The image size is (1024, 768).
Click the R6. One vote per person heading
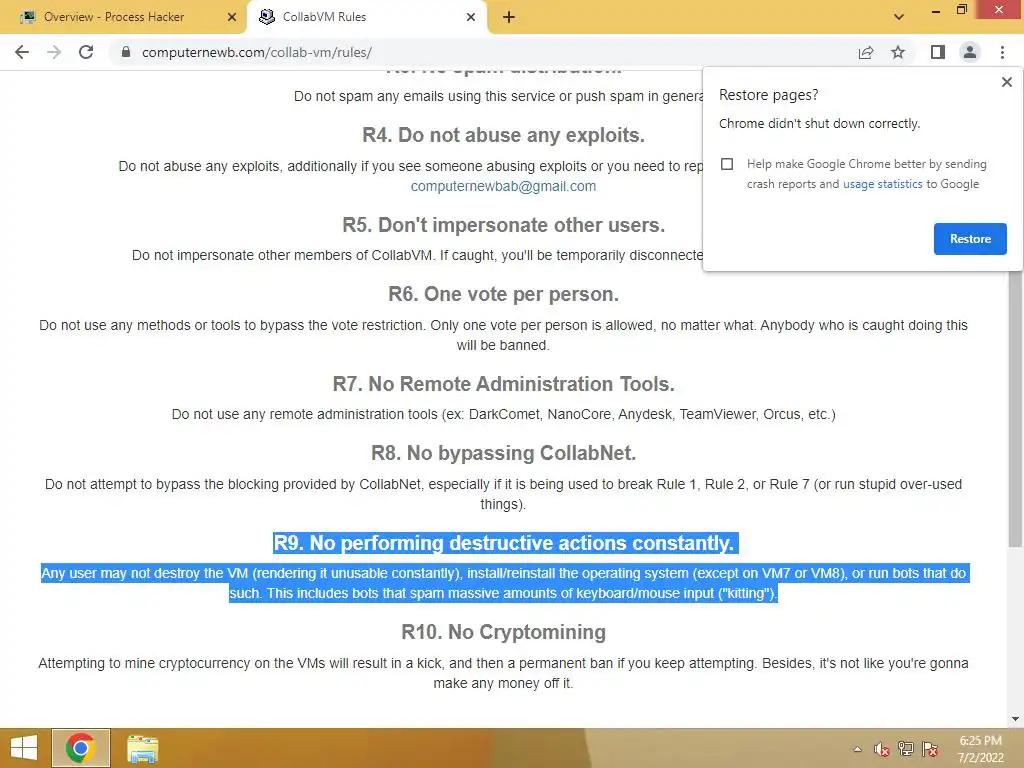pyautogui.click(x=504, y=295)
